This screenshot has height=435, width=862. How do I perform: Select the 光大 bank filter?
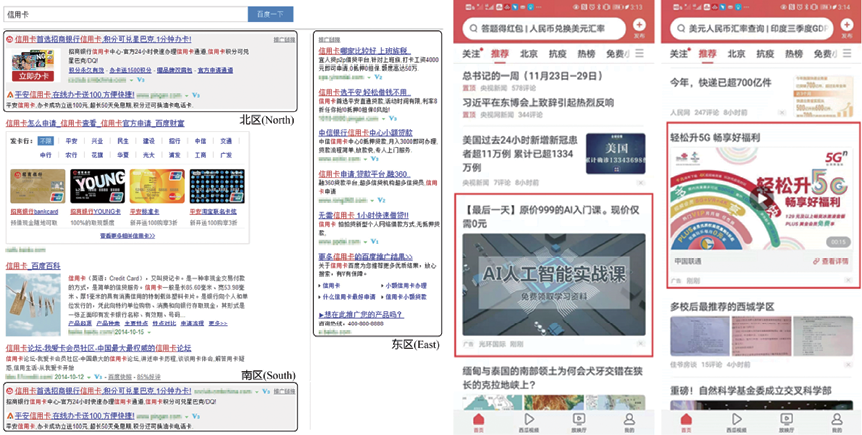[149, 156]
